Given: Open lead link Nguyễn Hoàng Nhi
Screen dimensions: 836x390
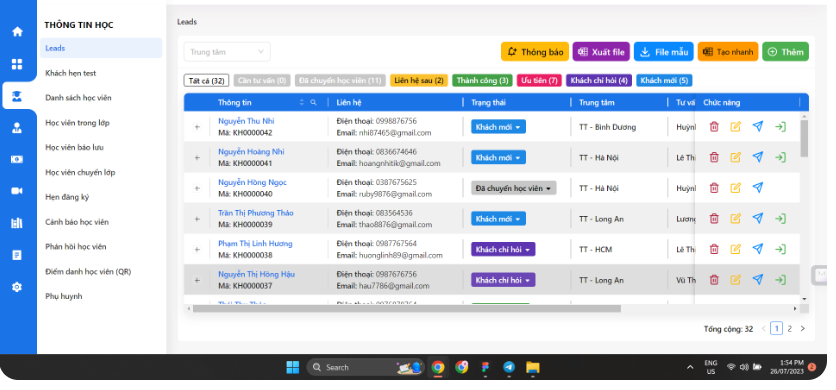Looking at the screenshot, I should click(x=251, y=152).
